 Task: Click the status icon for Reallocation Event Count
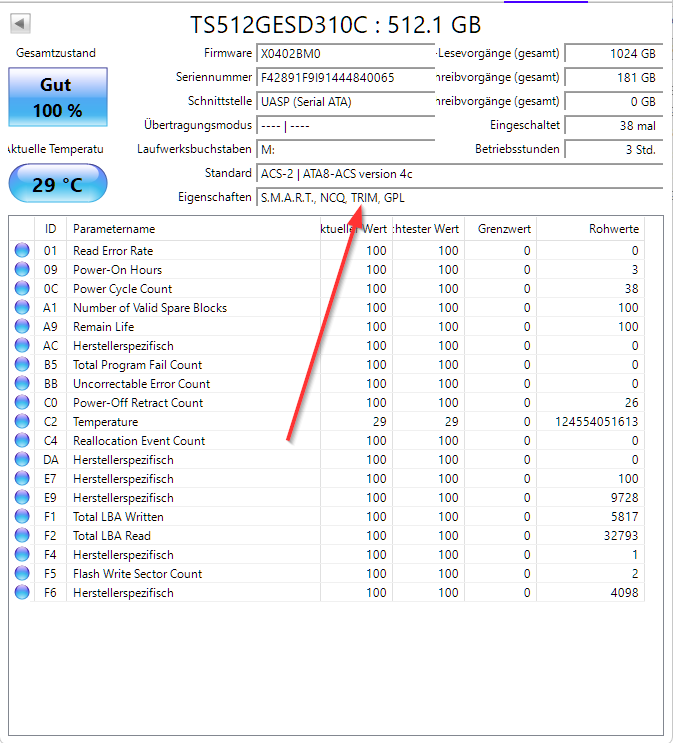pos(22,440)
